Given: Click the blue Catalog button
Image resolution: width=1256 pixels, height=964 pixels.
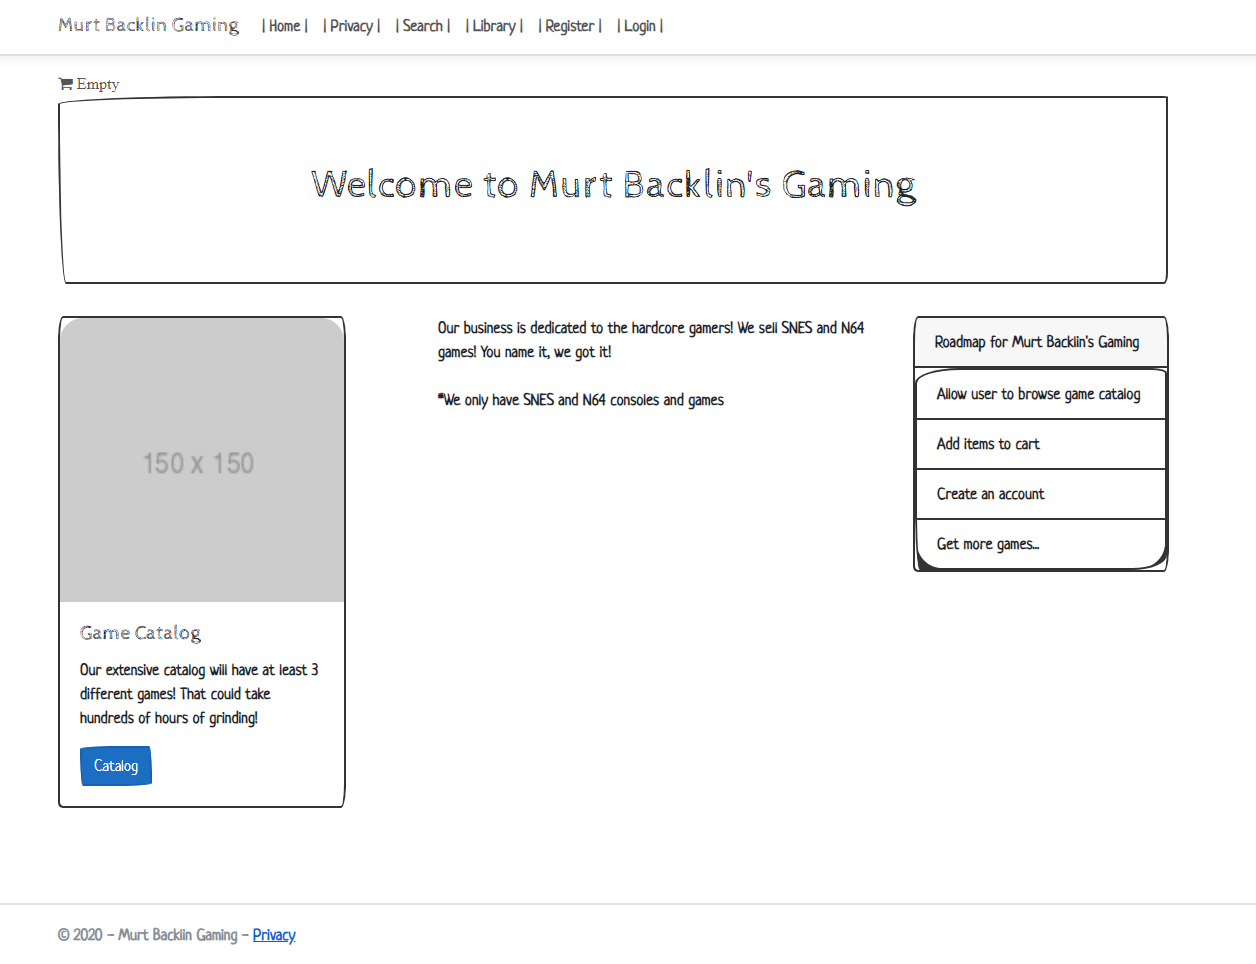Looking at the screenshot, I should (116, 766).
